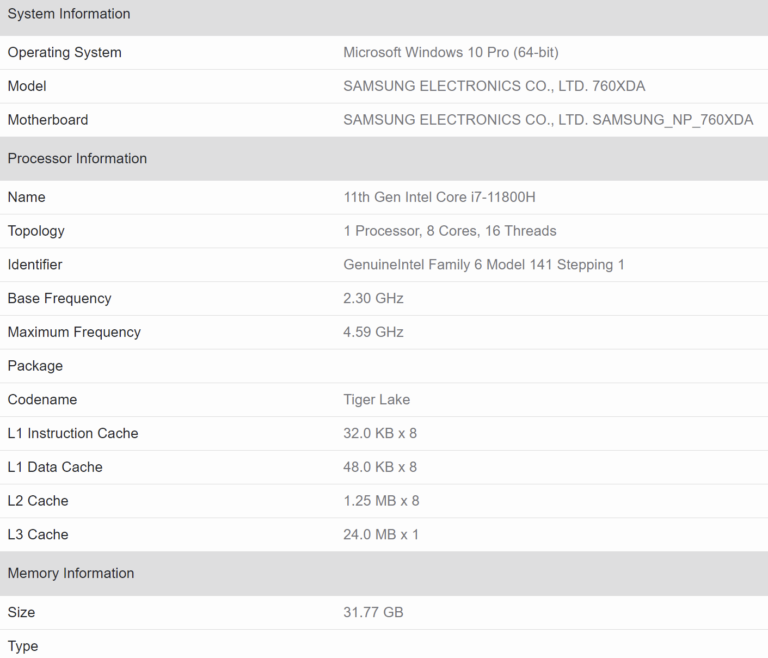Click the SAMSUNG 760XDA model value
This screenshot has height=658, width=768.
[x=494, y=86]
